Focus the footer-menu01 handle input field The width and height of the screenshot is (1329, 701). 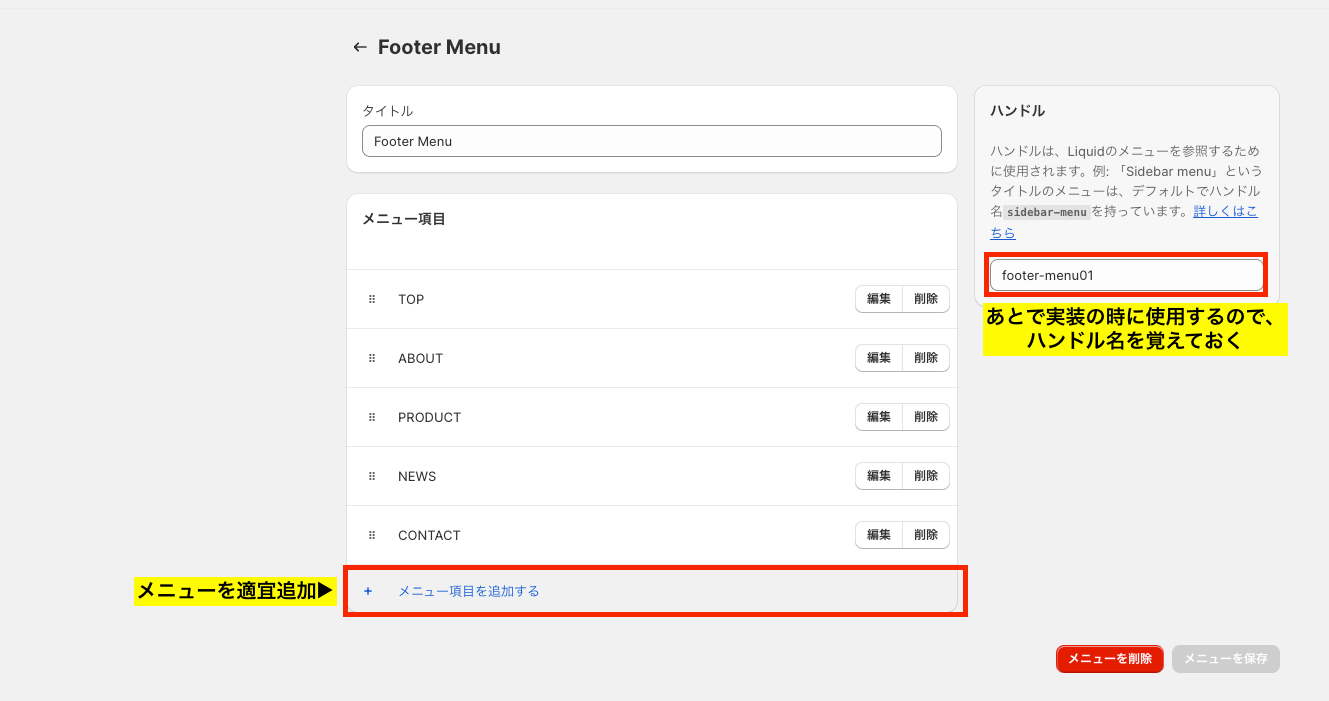(1126, 275)
